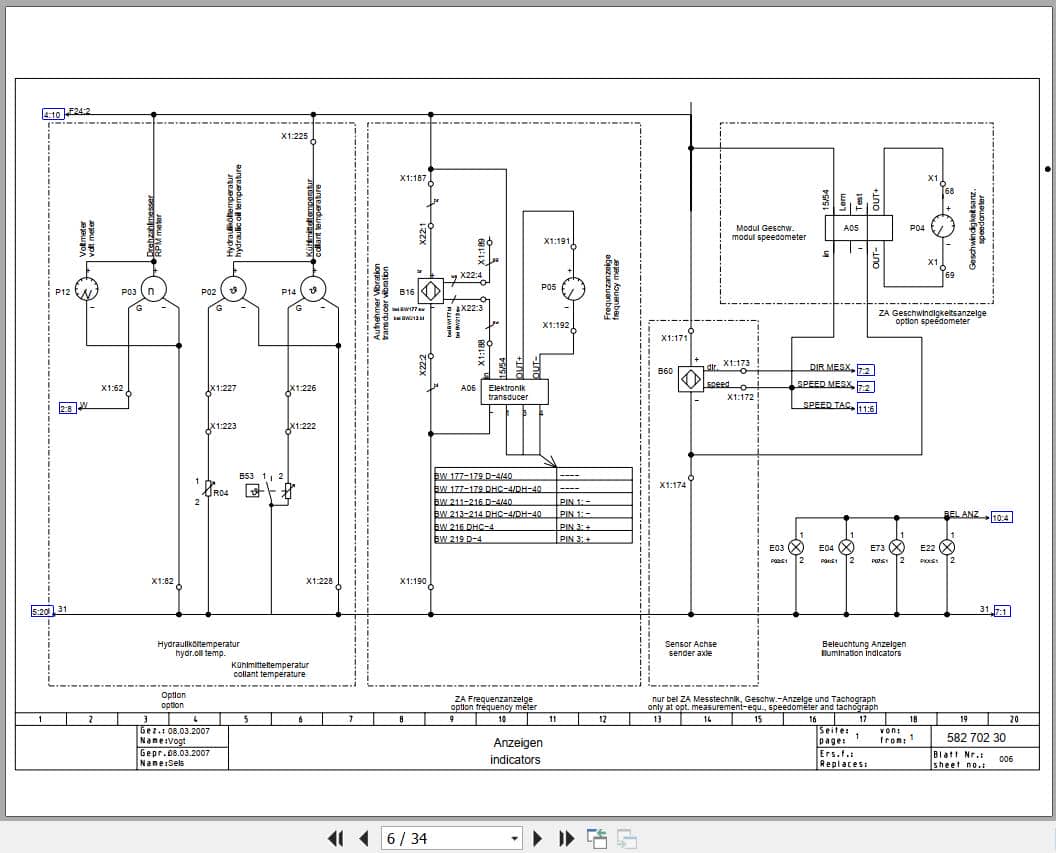
Task: Jump to the last page
Action: (567, 838)
